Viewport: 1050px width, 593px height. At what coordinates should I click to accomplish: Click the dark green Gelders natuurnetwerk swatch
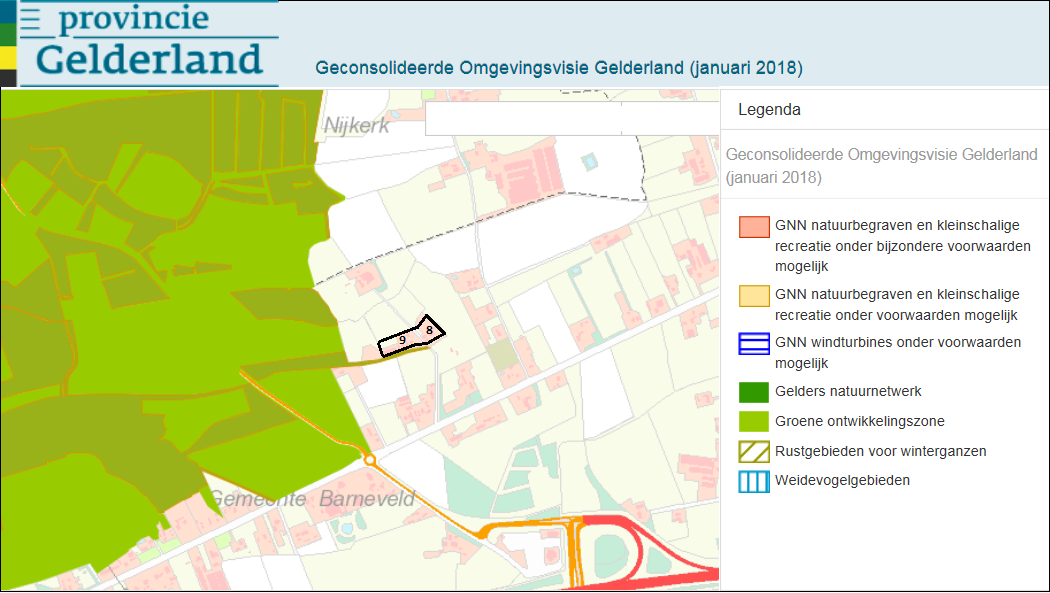(754, 392)
